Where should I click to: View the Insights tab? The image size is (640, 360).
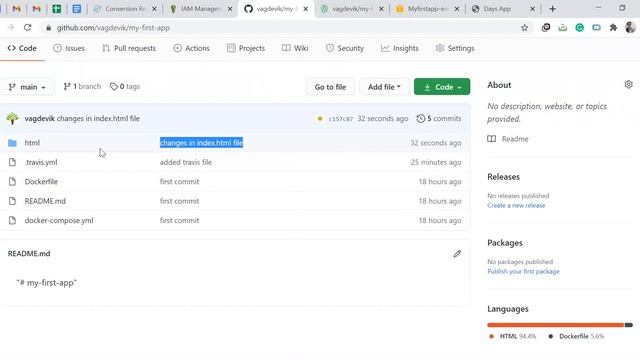click(400, 48)
